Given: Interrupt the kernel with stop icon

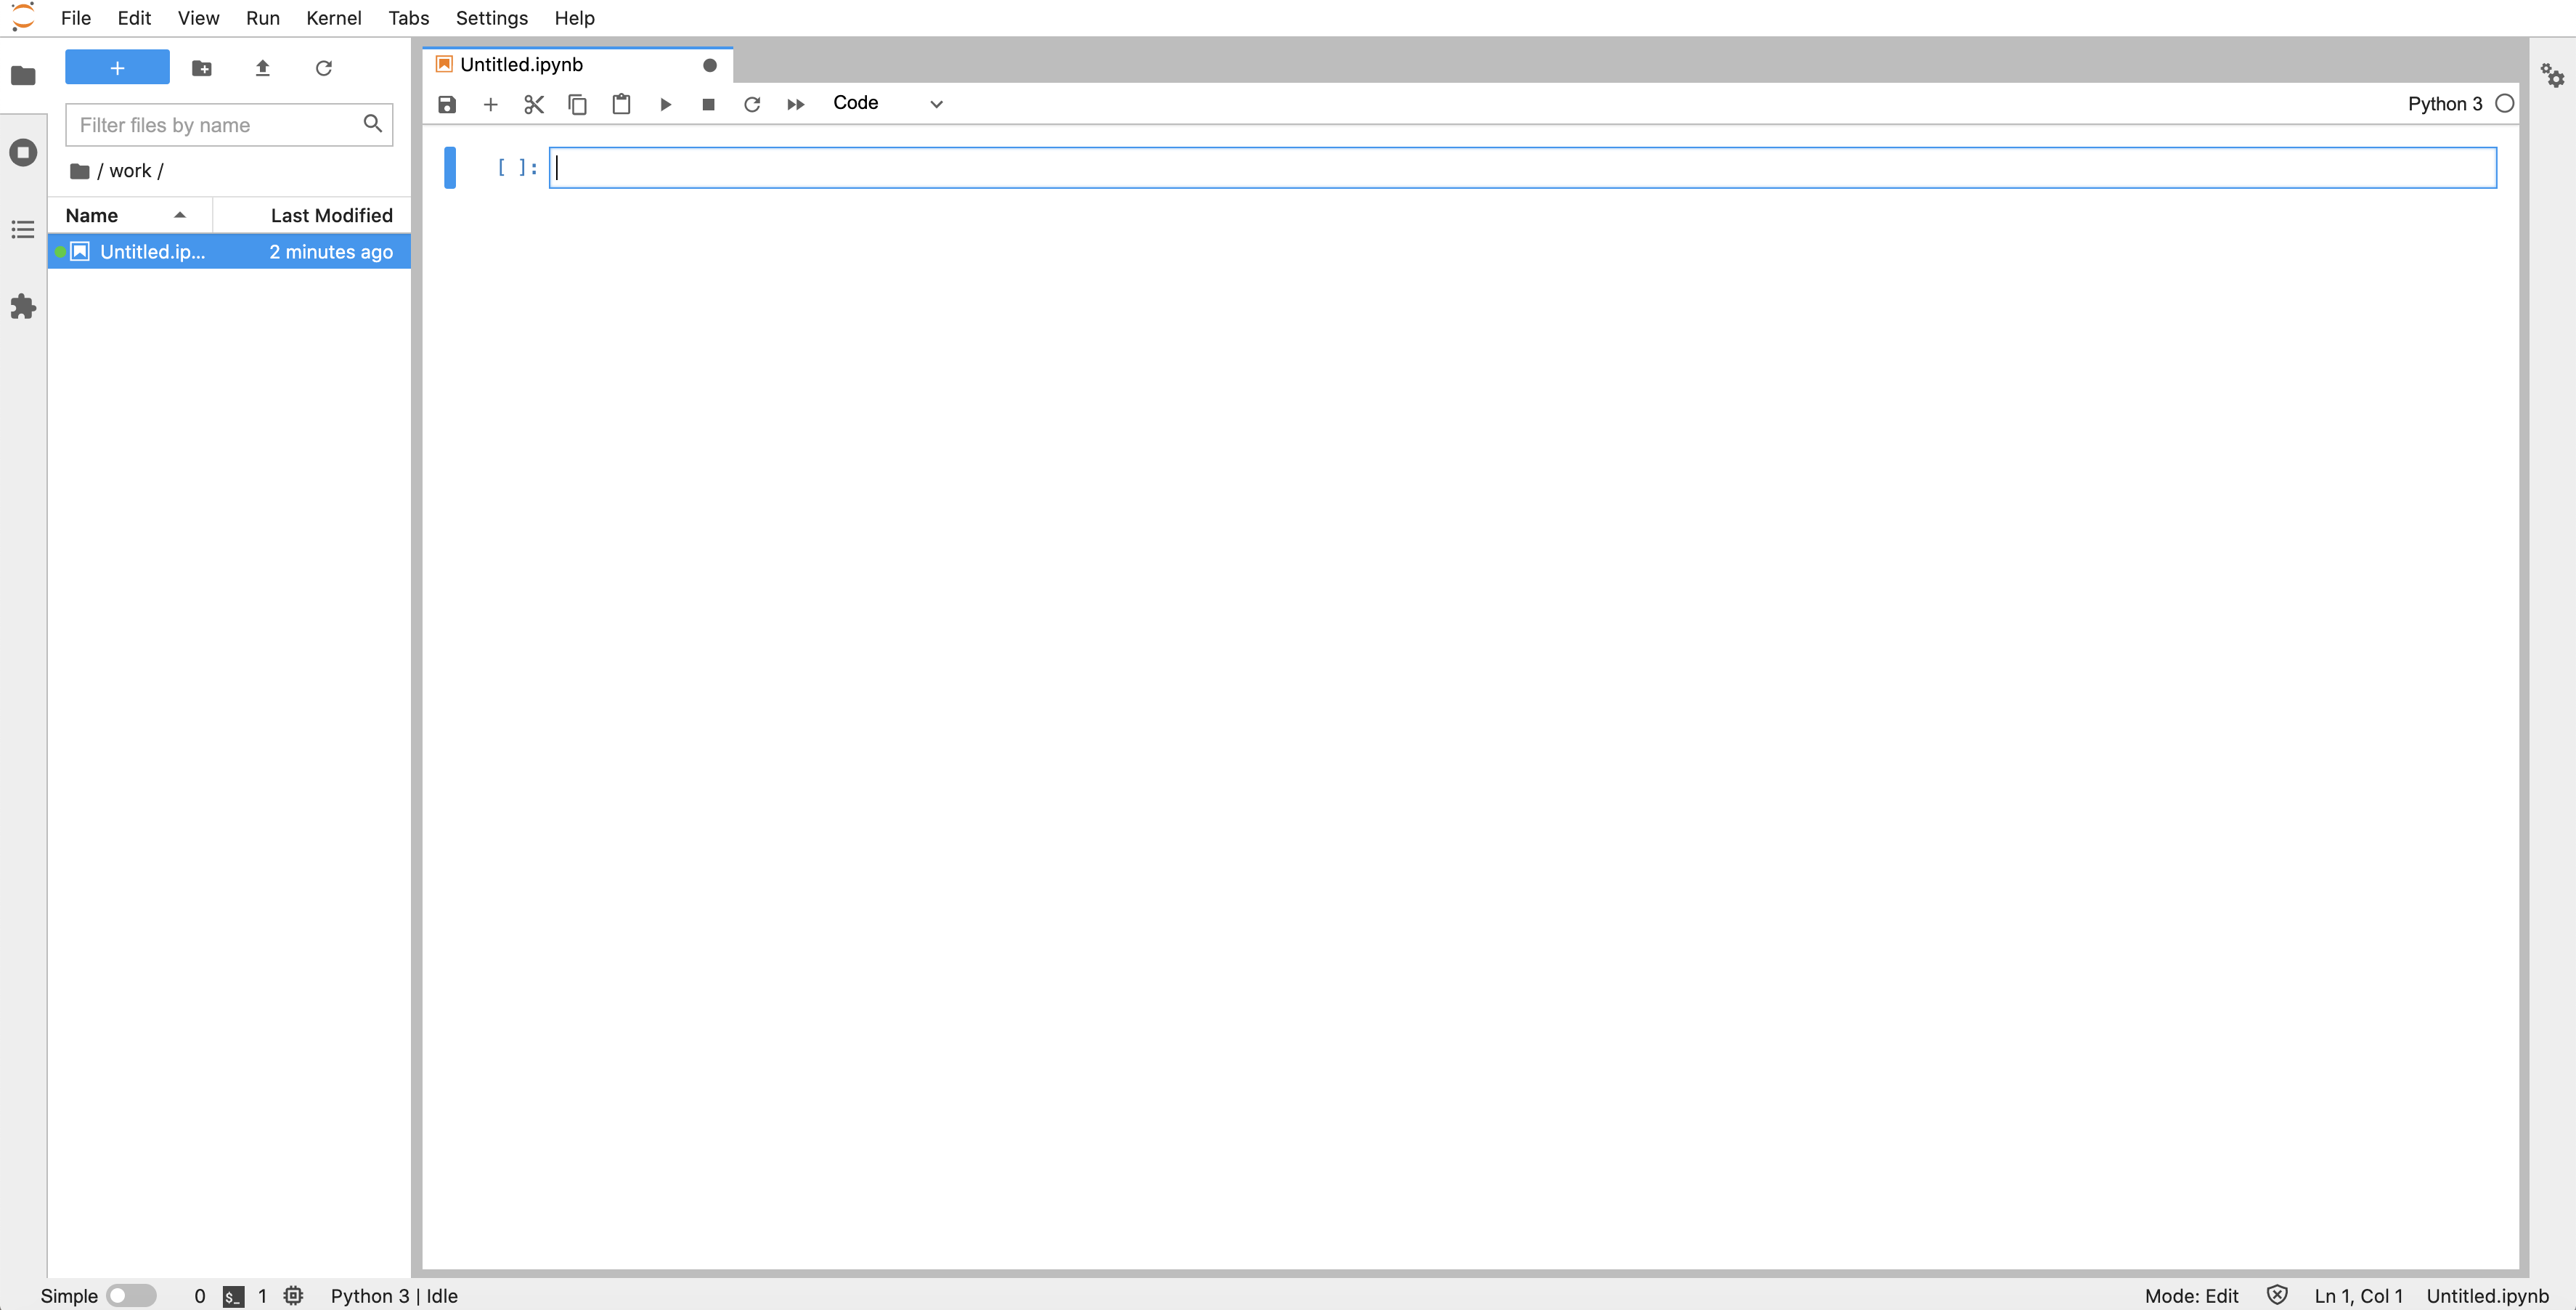Looking at the screenshot, I should [708, 104].
